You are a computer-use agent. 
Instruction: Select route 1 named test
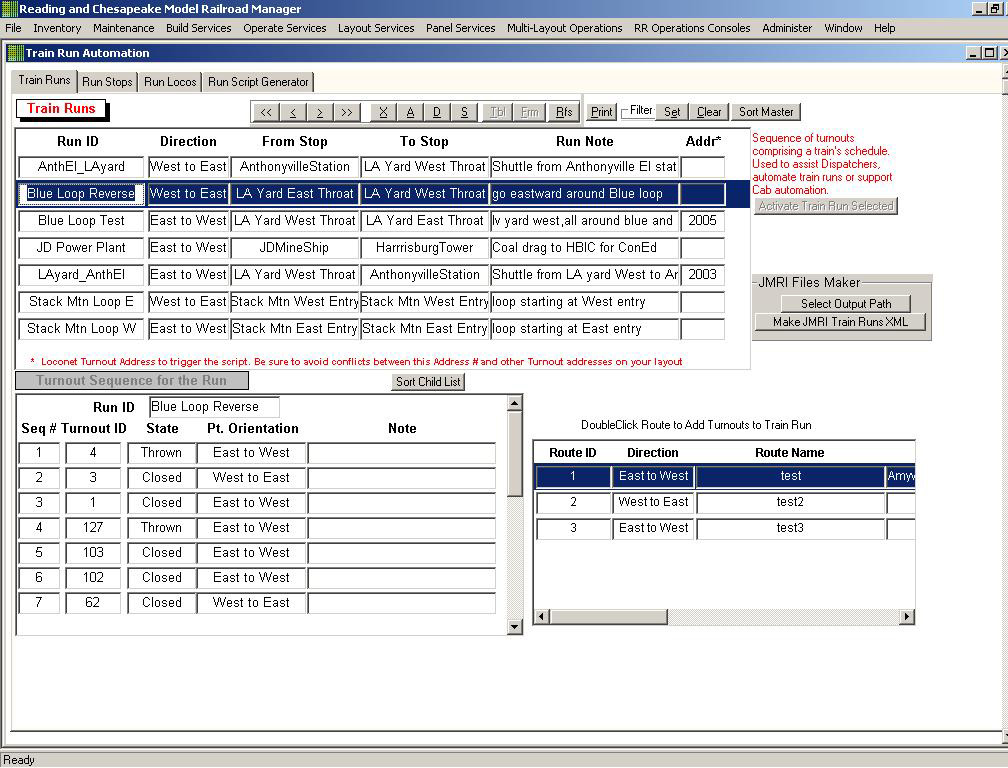pyautogui.click(x=790, y=476)
